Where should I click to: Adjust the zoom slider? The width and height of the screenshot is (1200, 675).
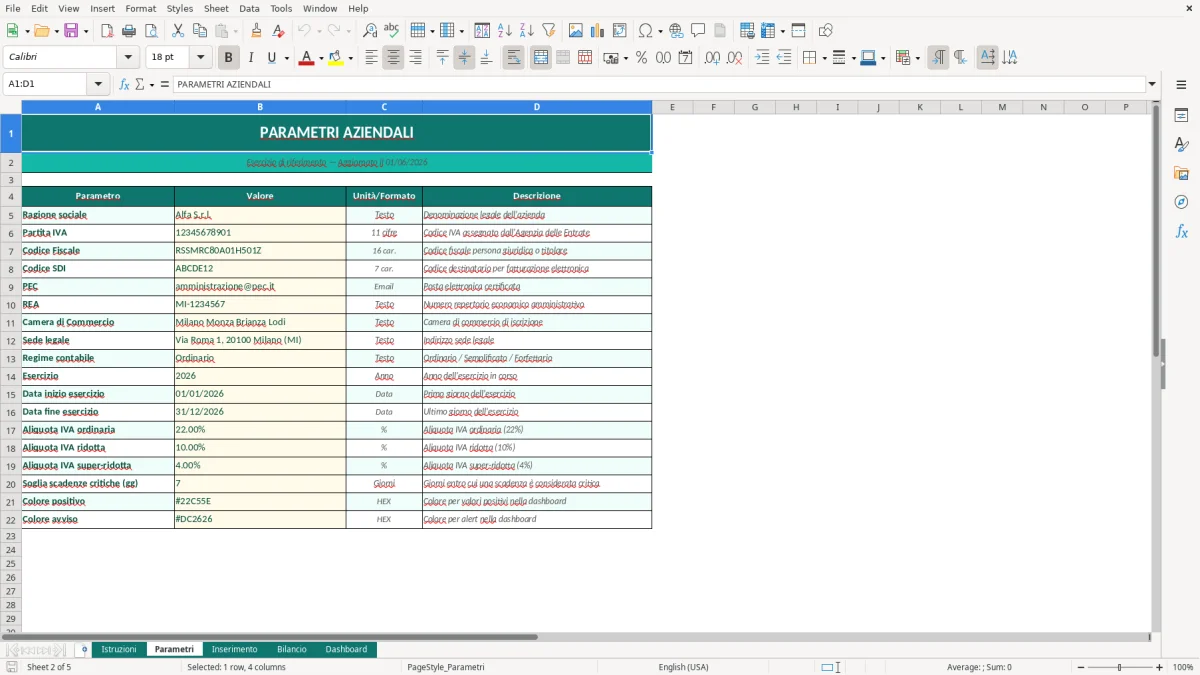(1120, 667)
